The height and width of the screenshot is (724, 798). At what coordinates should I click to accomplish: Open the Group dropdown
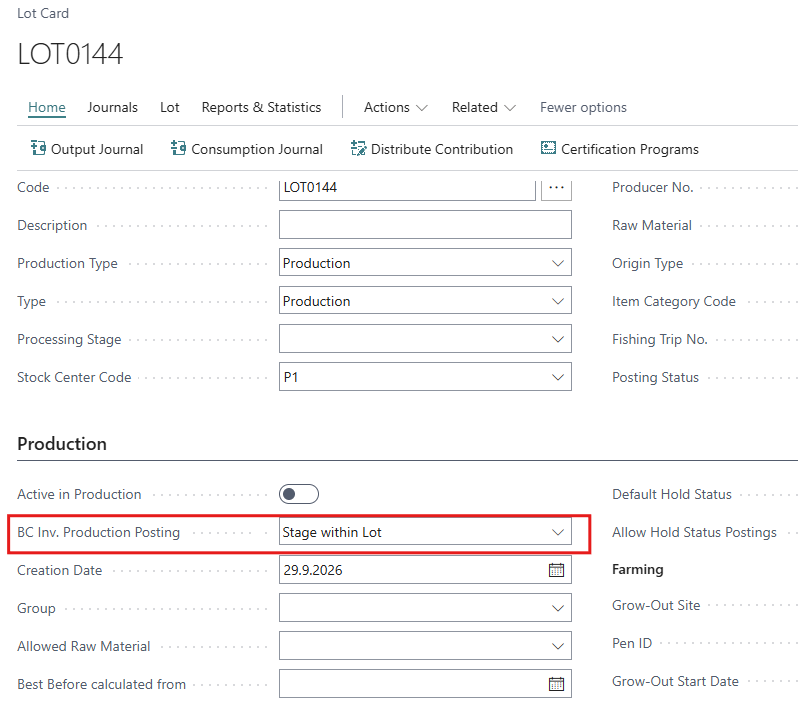pos(558,608)
